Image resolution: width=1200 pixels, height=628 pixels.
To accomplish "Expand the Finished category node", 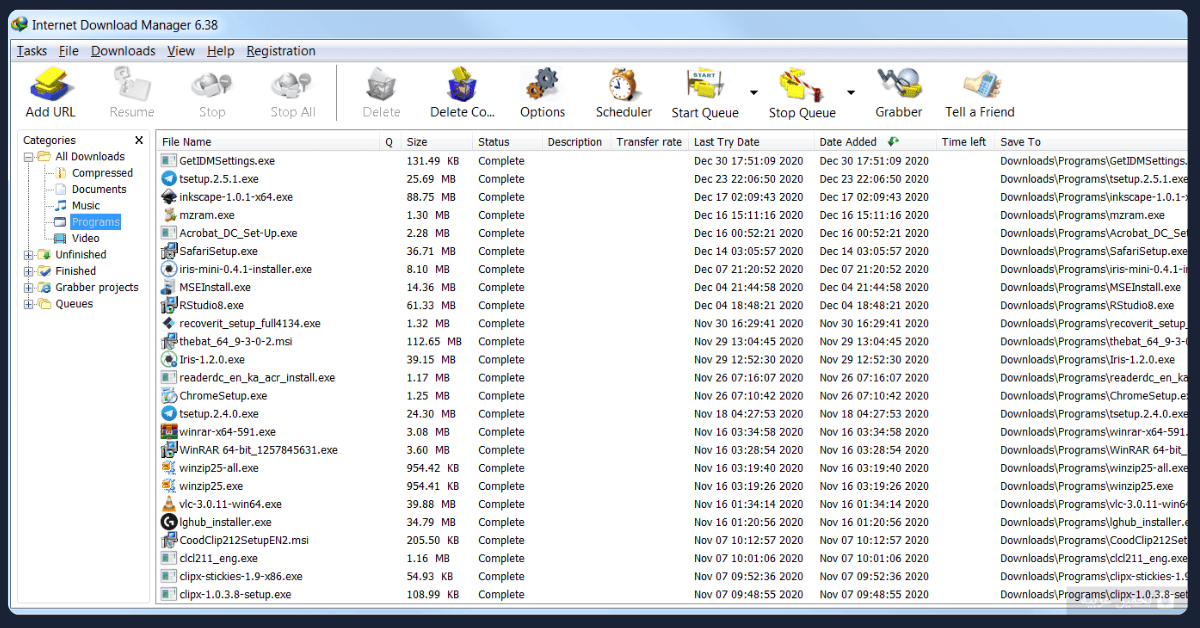I will click(29, 271).
